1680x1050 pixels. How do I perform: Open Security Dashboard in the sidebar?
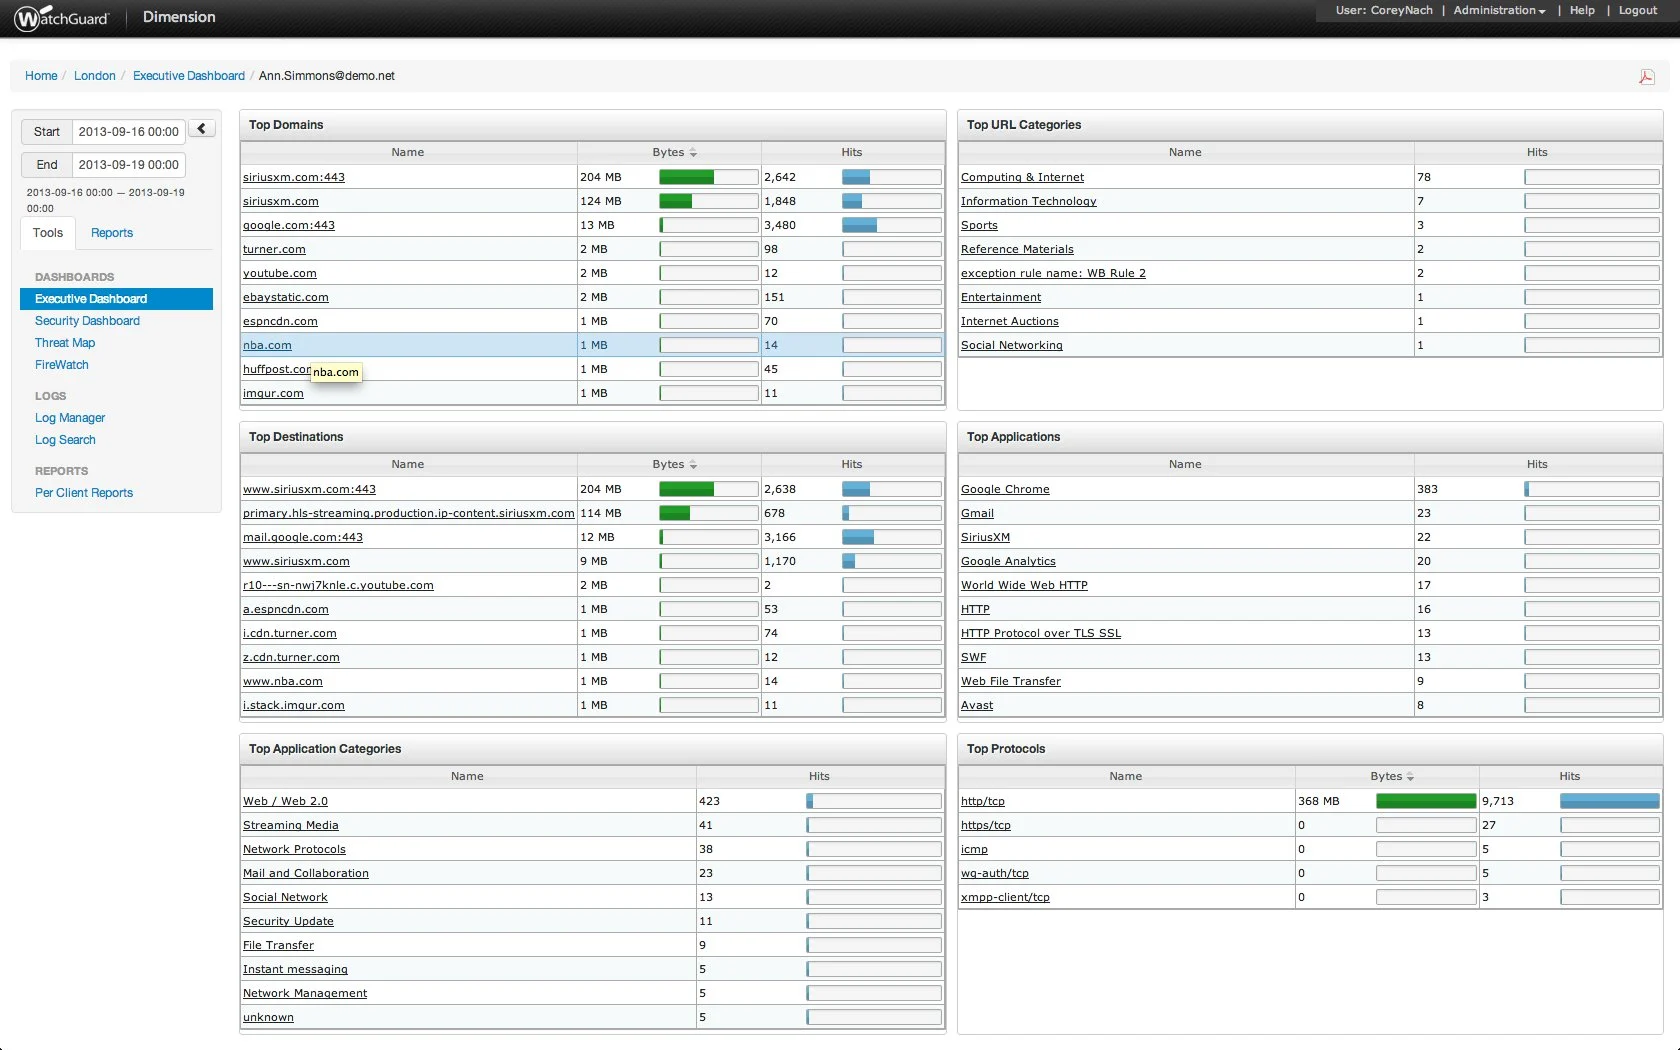pyautogui.click(x=87, y=321)
